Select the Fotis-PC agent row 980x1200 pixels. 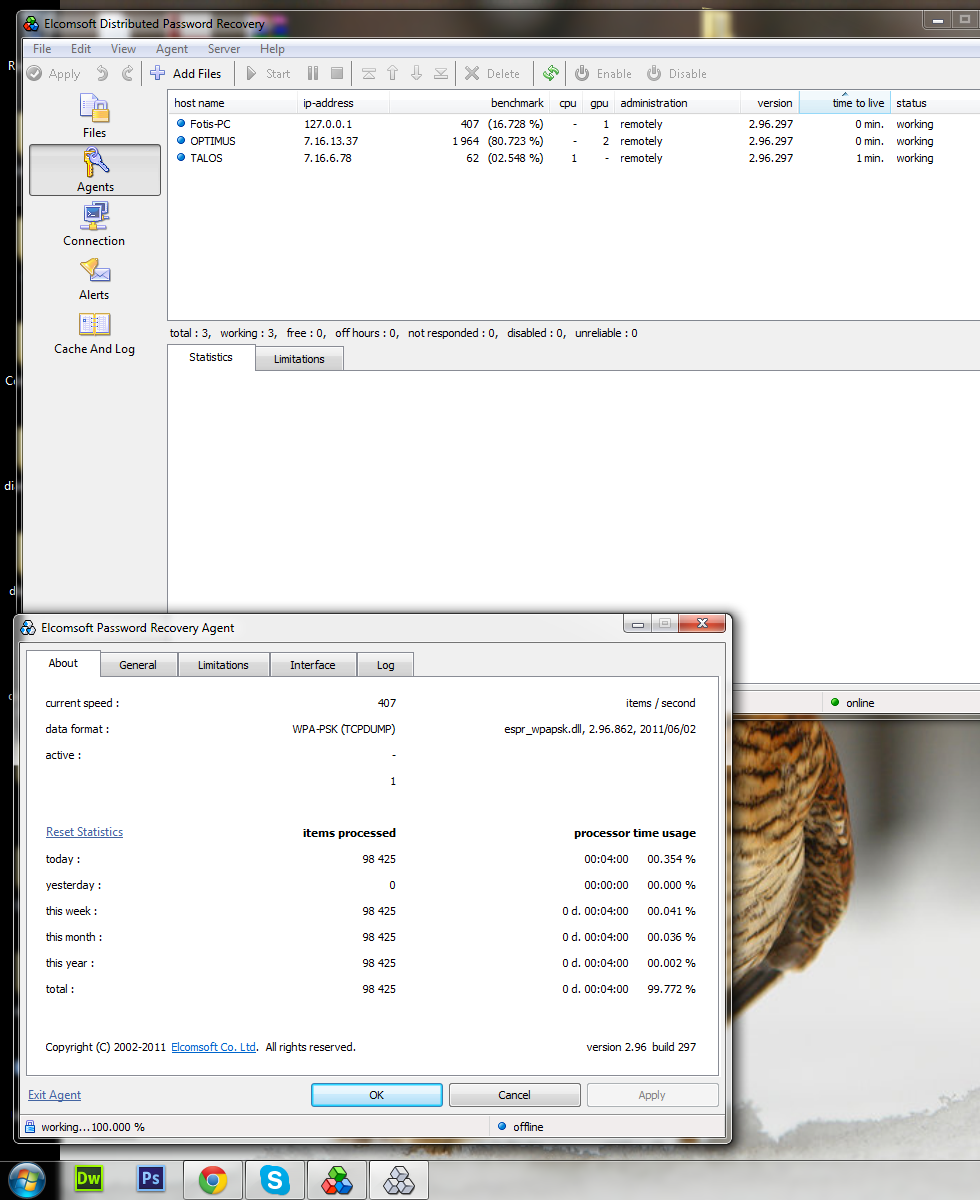tap(574, 124)
